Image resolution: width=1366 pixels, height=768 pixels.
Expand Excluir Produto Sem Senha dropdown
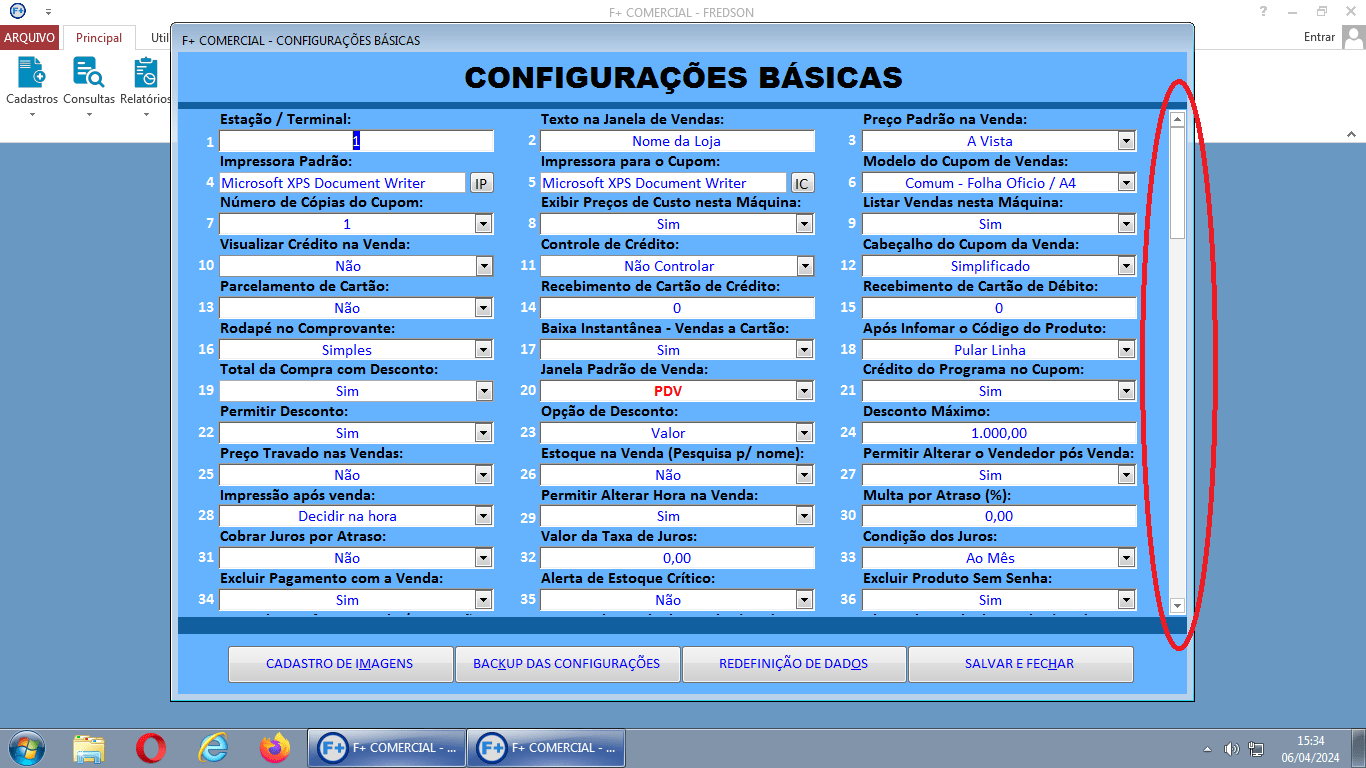[1127, 600]
